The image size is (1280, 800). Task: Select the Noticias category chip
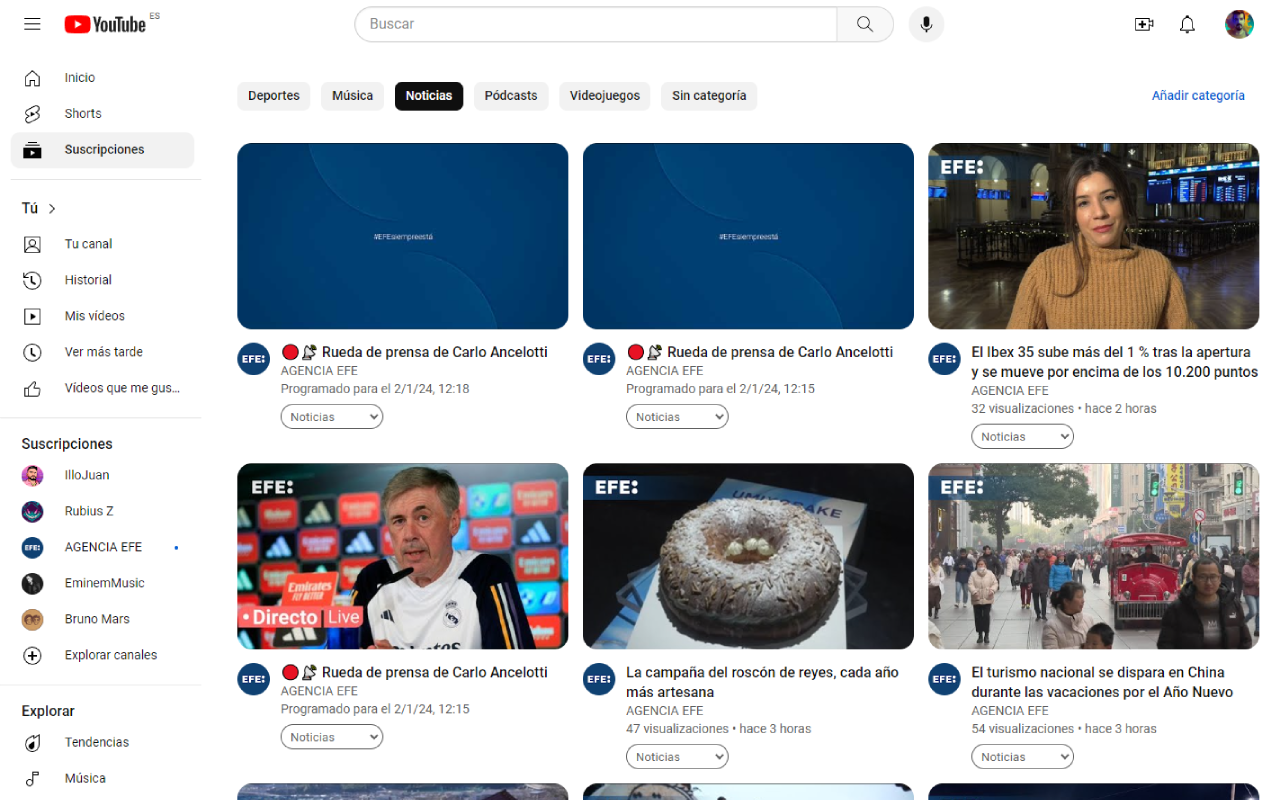coord(429,96)
